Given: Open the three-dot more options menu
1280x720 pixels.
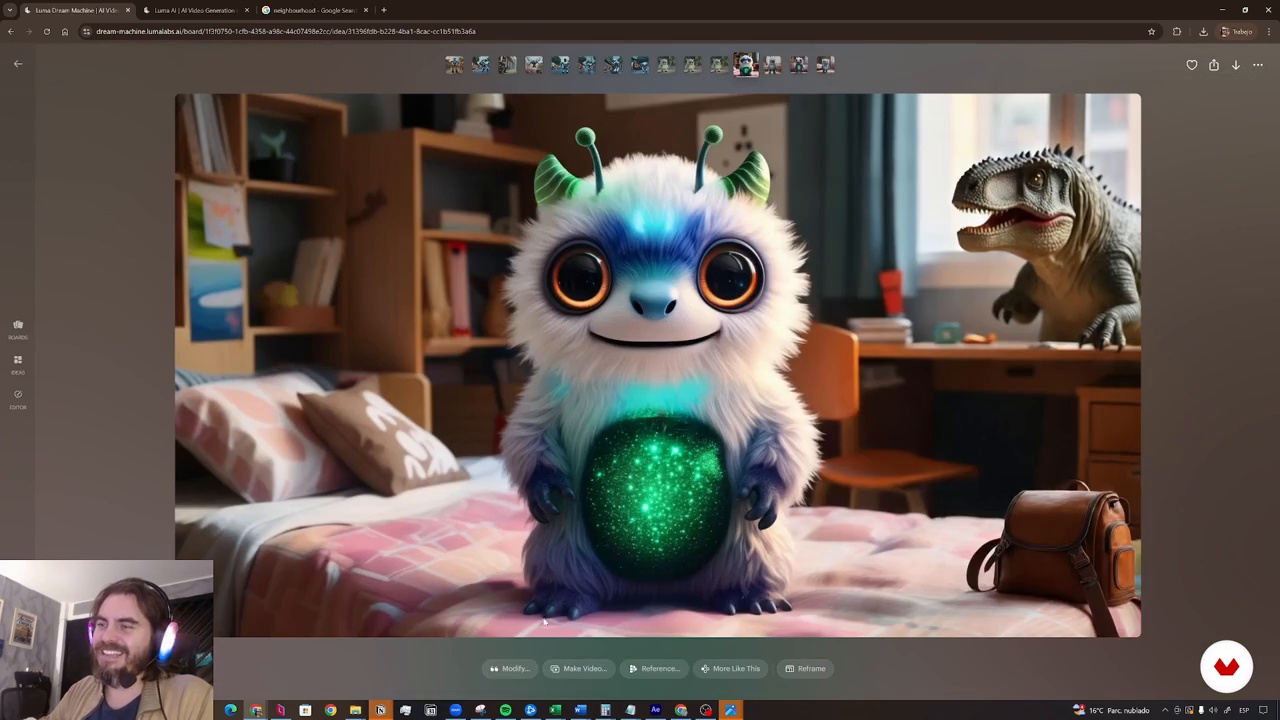Looking at the screenshot, I should pos(1258,65).
